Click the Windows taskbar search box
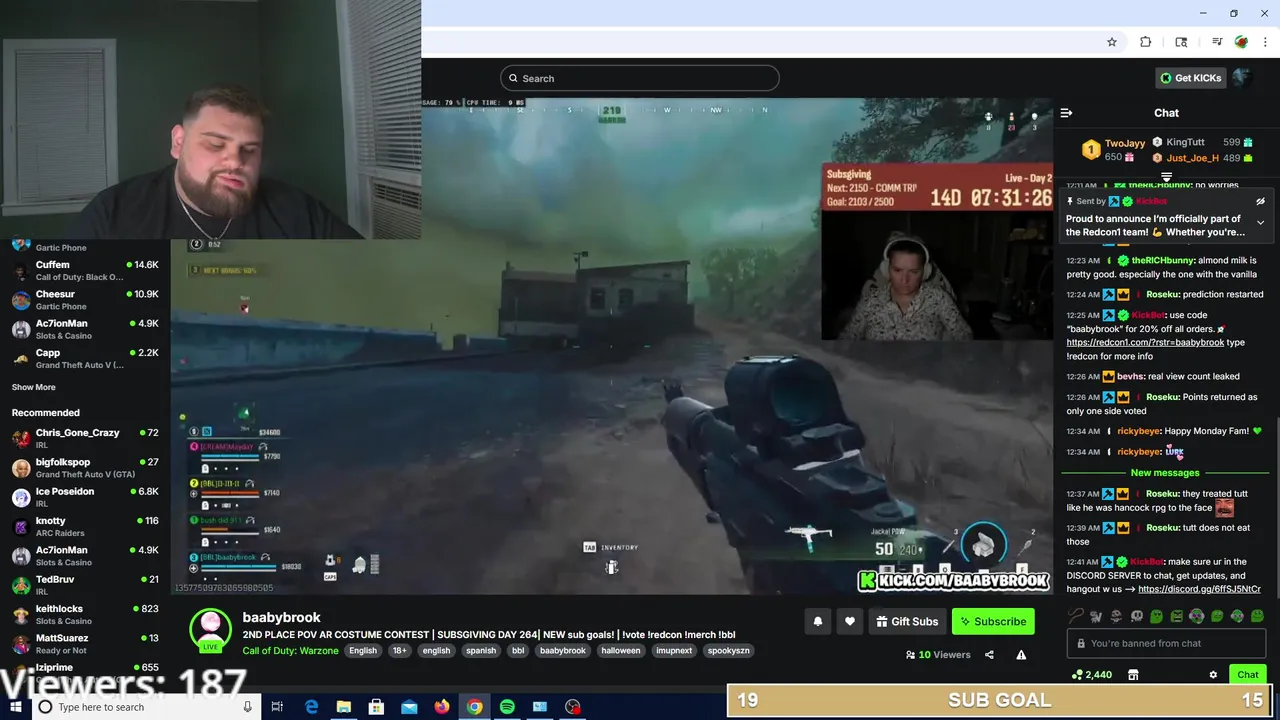 (145, 707)
